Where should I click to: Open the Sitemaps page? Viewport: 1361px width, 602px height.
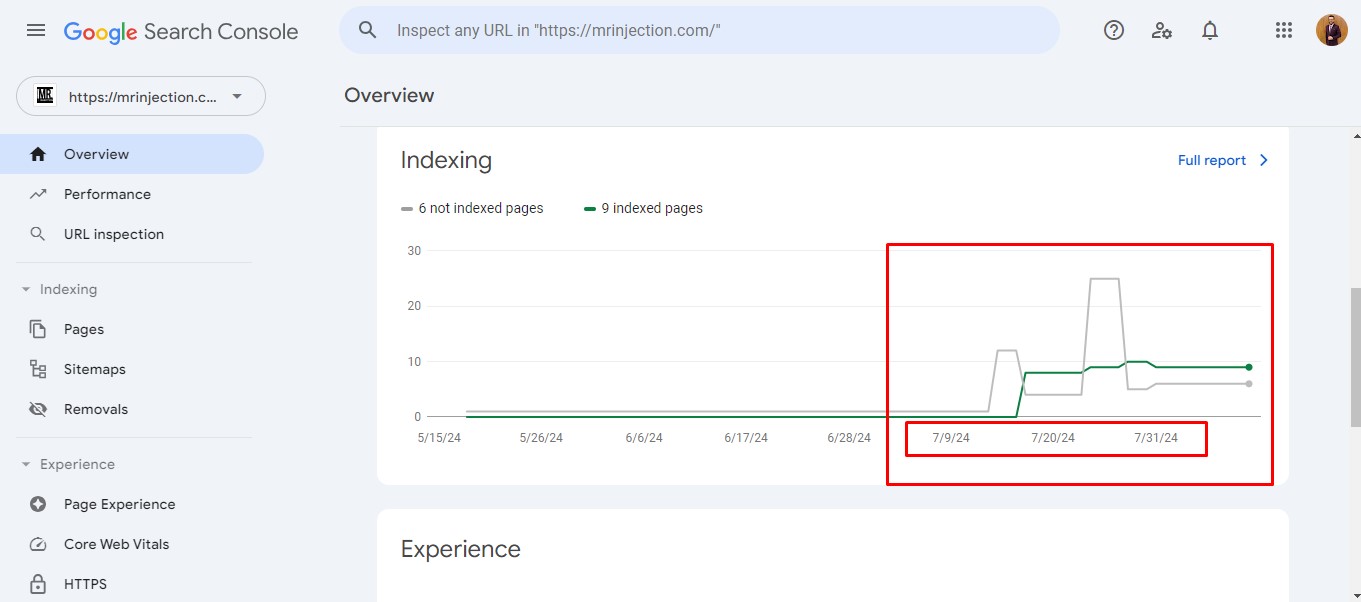pyautogui.click(x=94, y=369)
